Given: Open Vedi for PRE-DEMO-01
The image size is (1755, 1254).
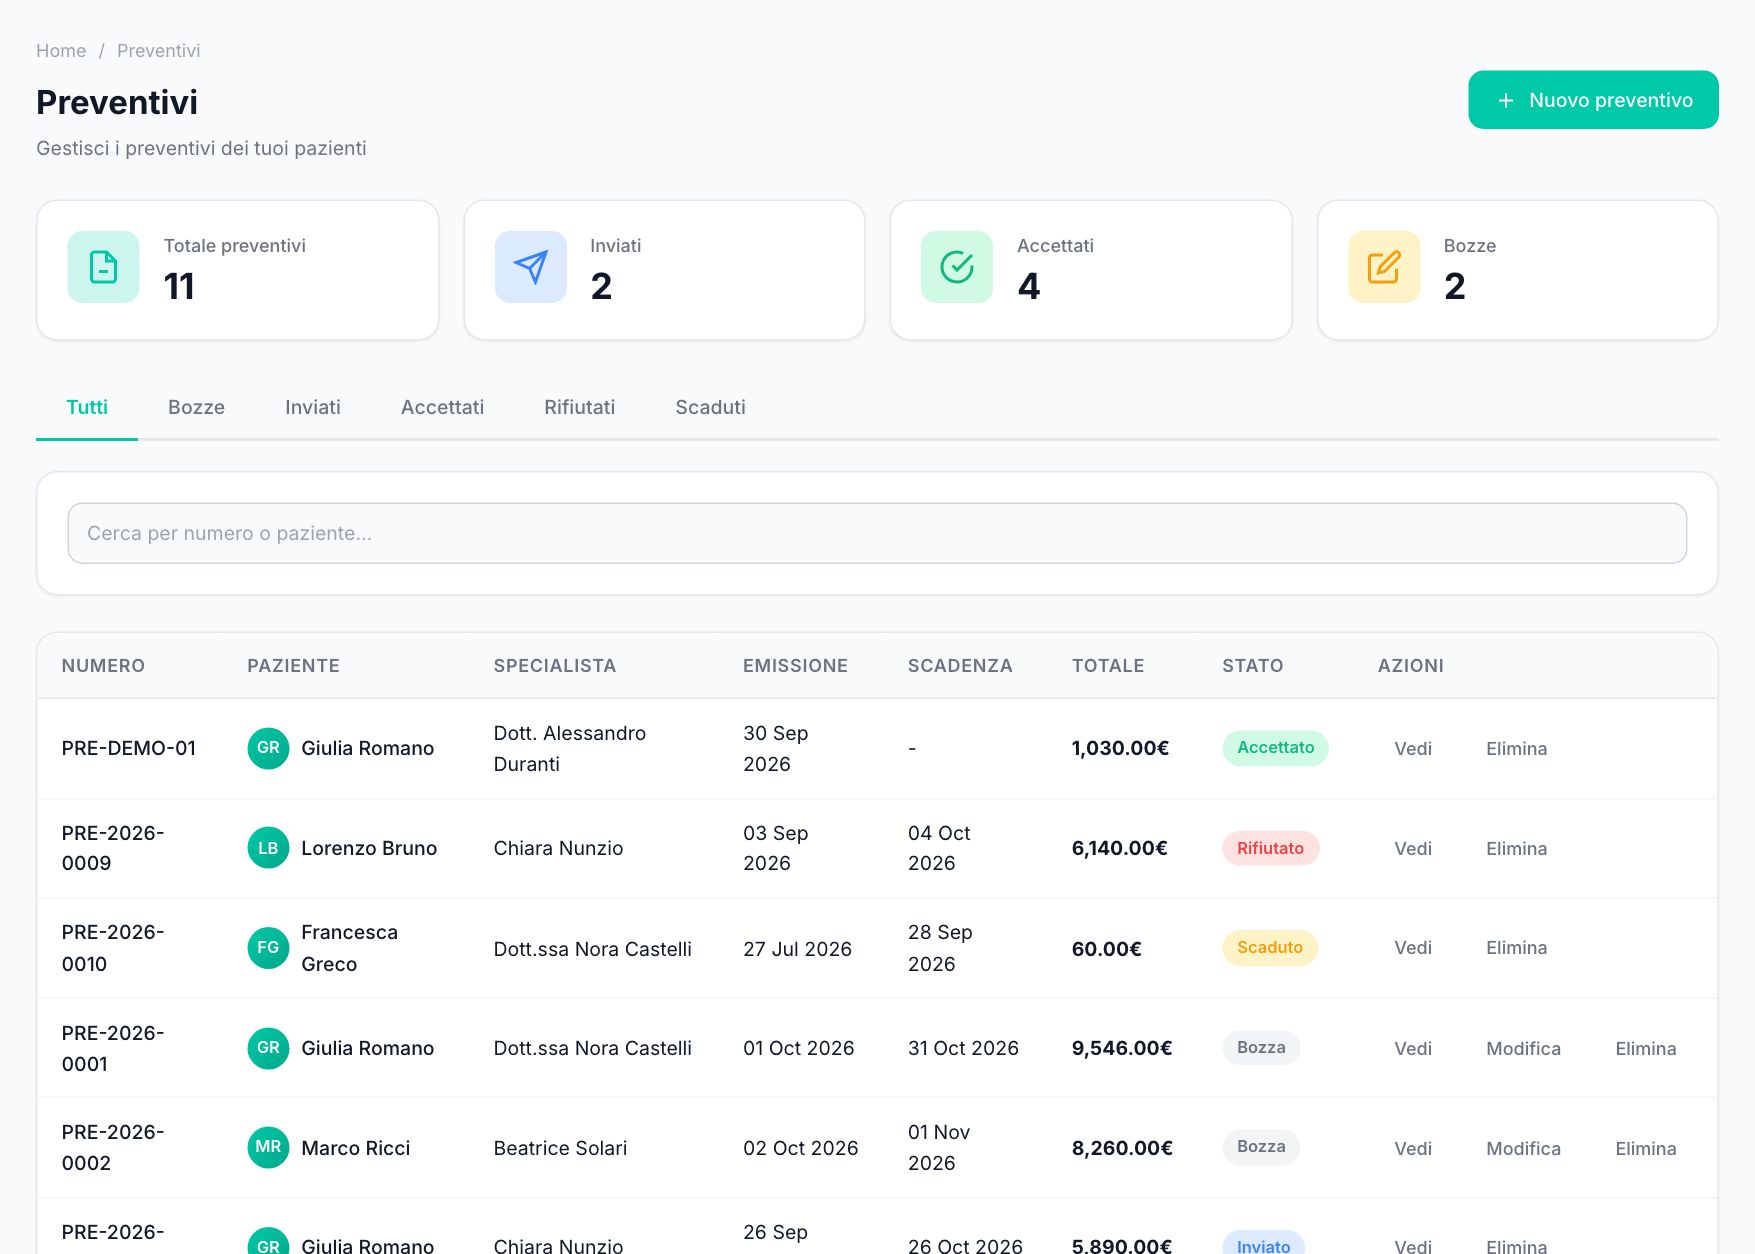Looking at the screenshot, I should coord(1413,749).
